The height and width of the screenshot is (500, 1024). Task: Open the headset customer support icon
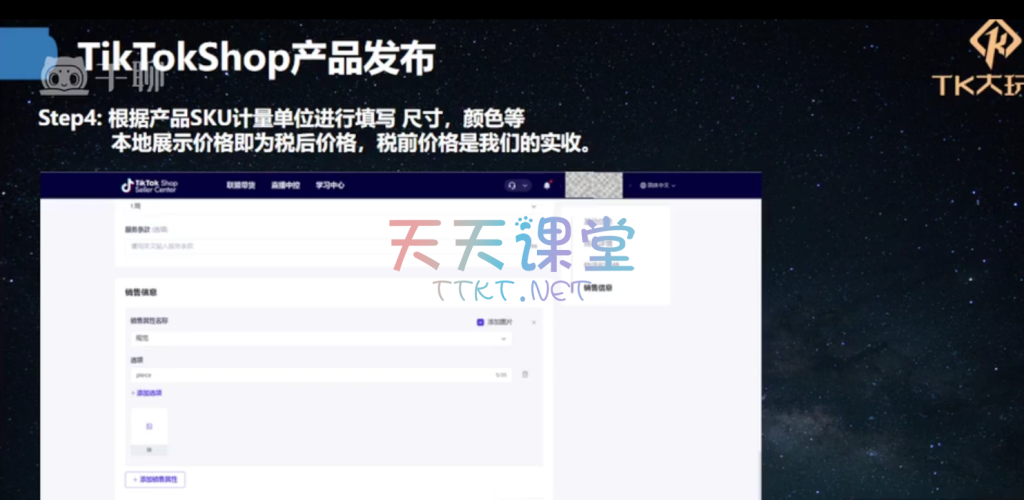tap(512, 185)
